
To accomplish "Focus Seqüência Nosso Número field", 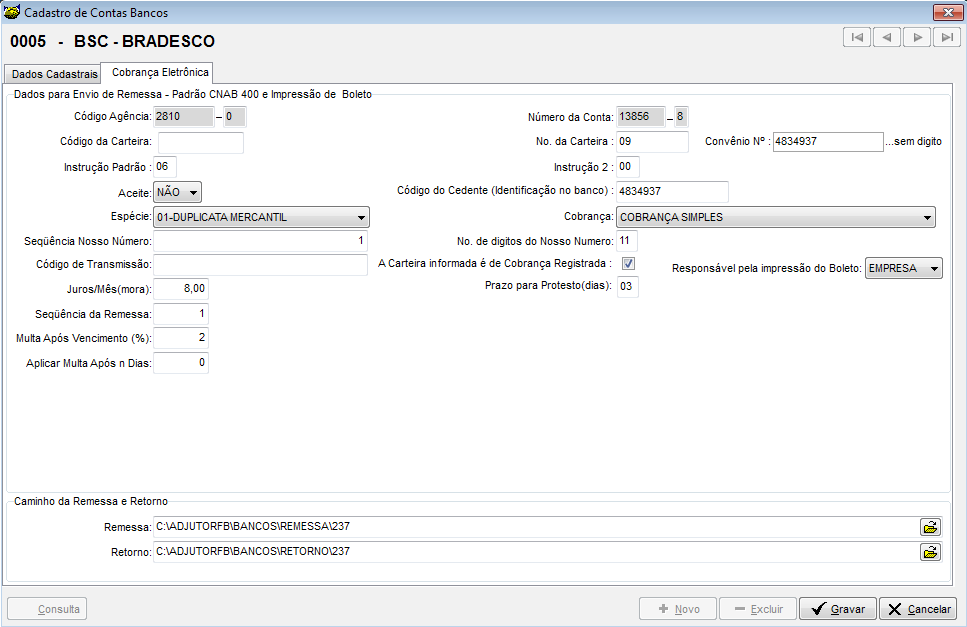I will [x=260, y=241].
